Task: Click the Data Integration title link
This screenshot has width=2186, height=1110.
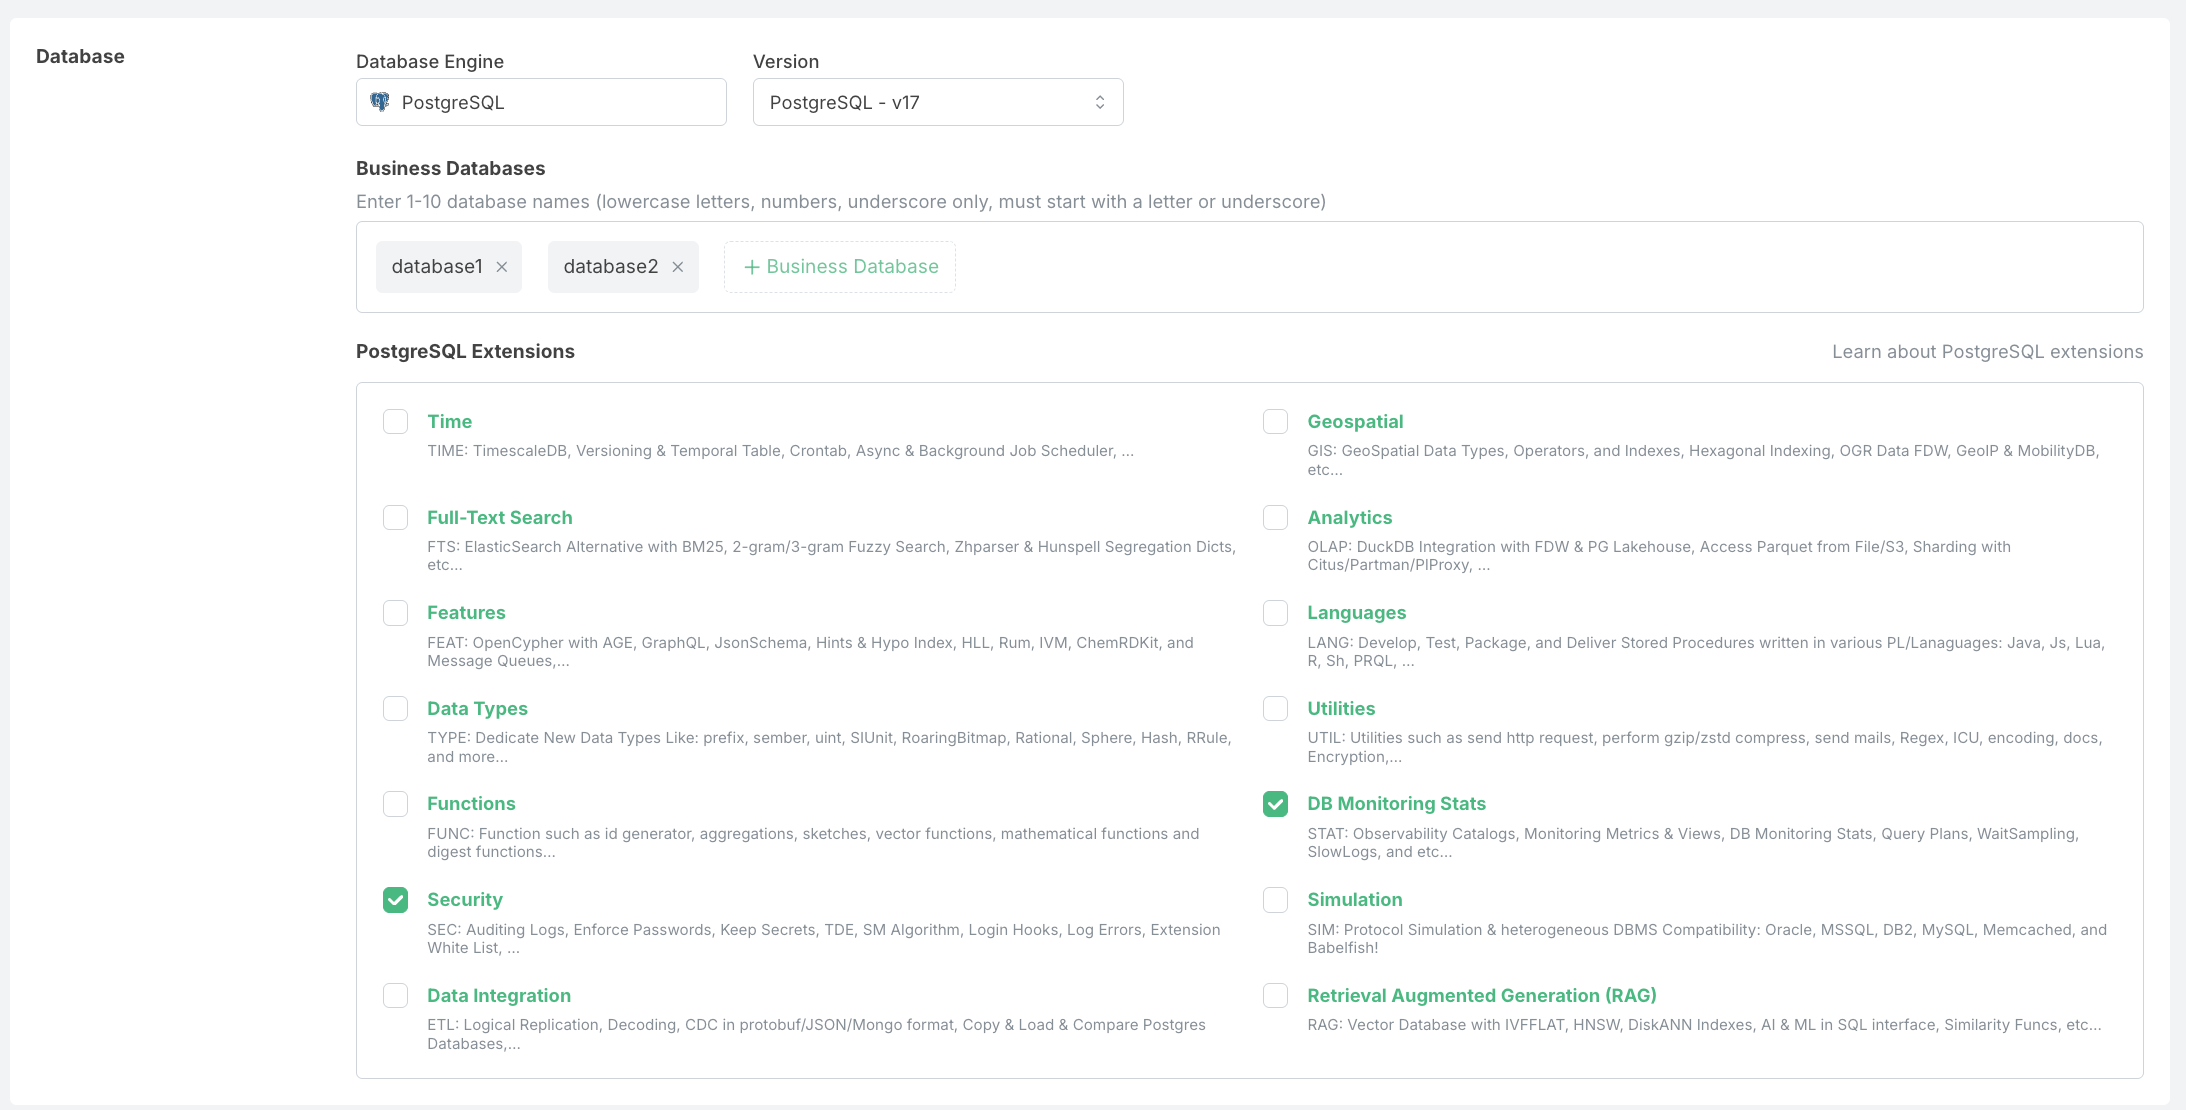Action: pos(499,996)
